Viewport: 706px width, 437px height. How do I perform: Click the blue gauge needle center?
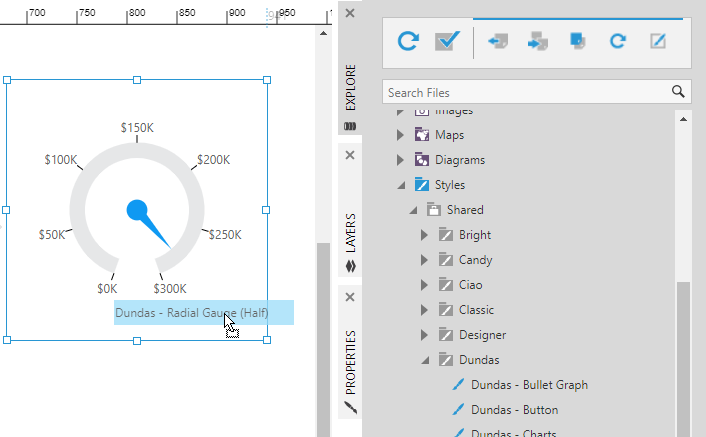coord(138,210)
